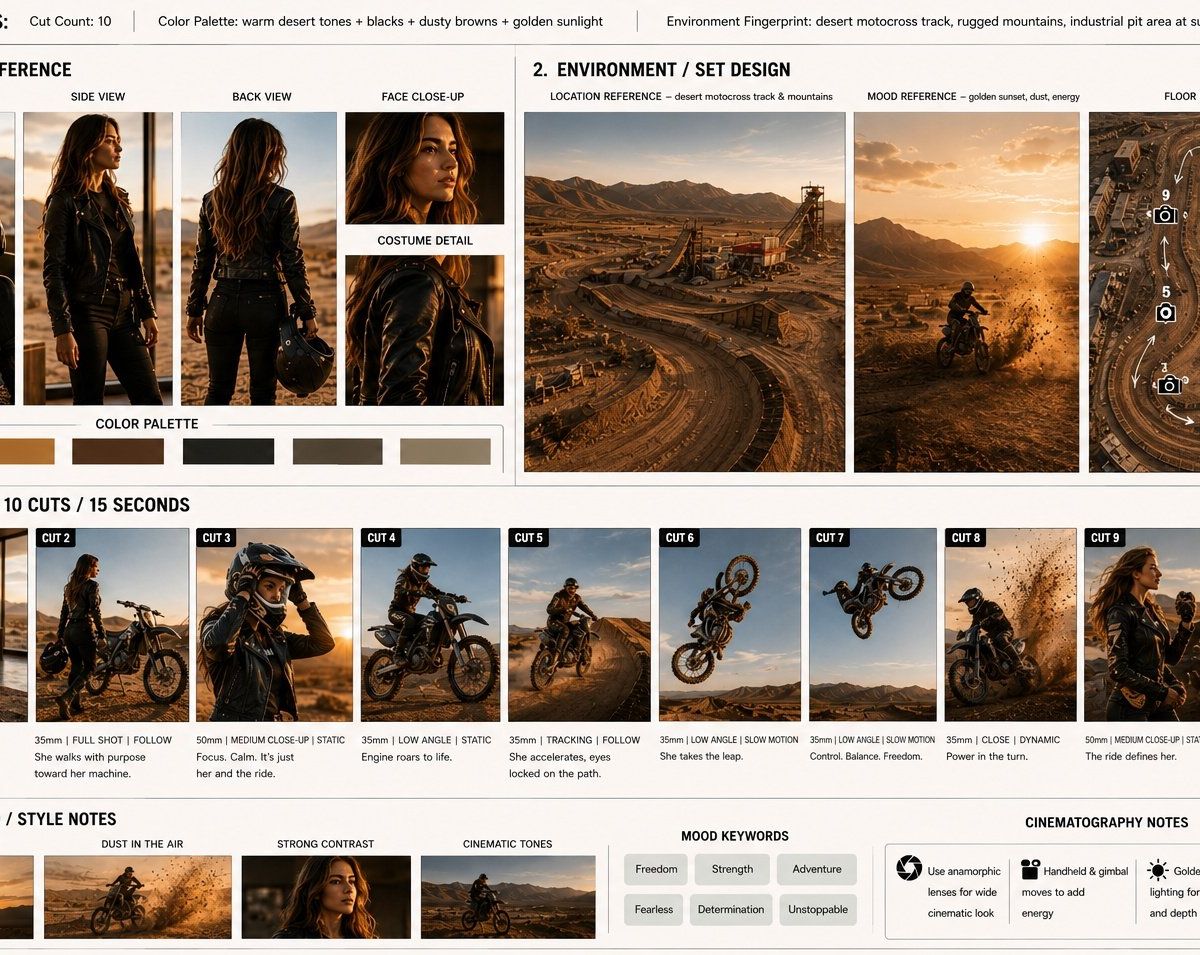Click '35mm | CLOSE | DYNAMIC' spec text
Viewport: 1200px width, 955px height.
coord(1003,740)
